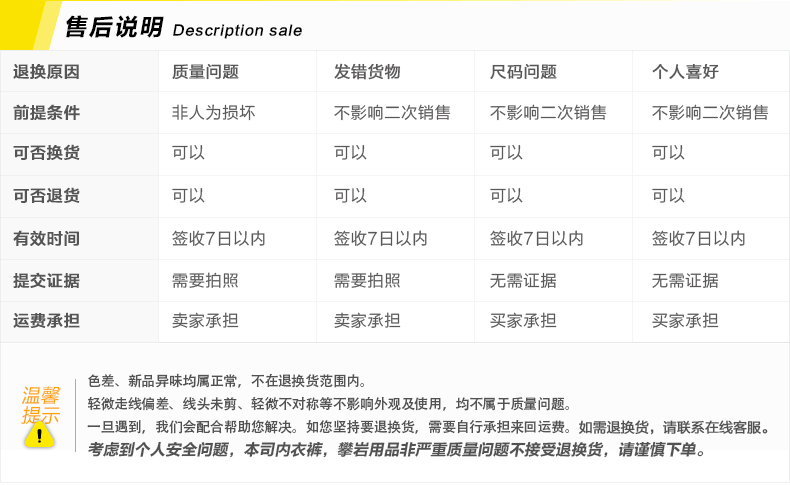Screen dimensions: 790x485
Task: Click 无需证据 under 尺码问题
Action: coord(523,281)
